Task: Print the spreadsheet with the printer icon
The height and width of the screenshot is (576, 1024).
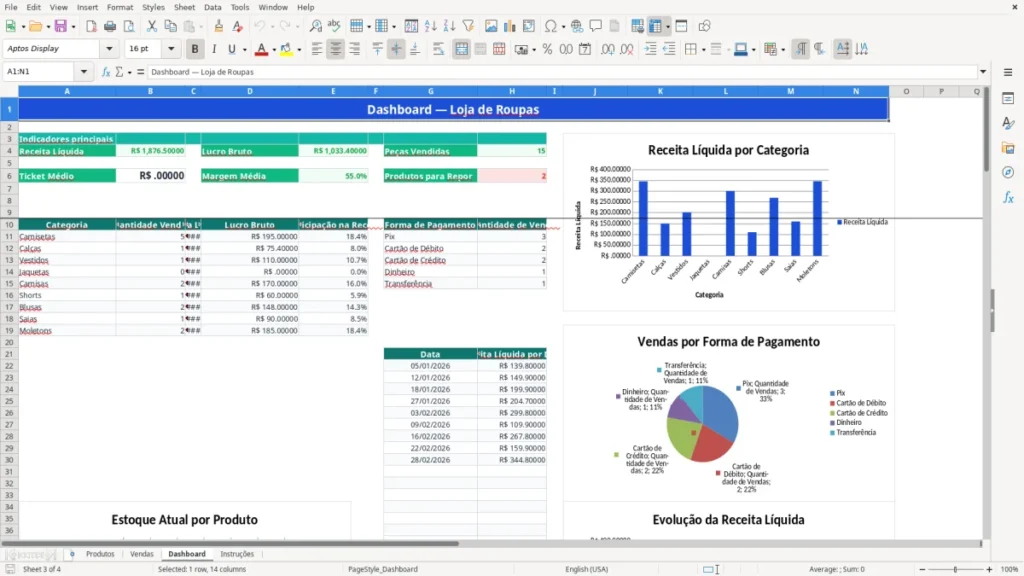Action: tap(110, 26)
